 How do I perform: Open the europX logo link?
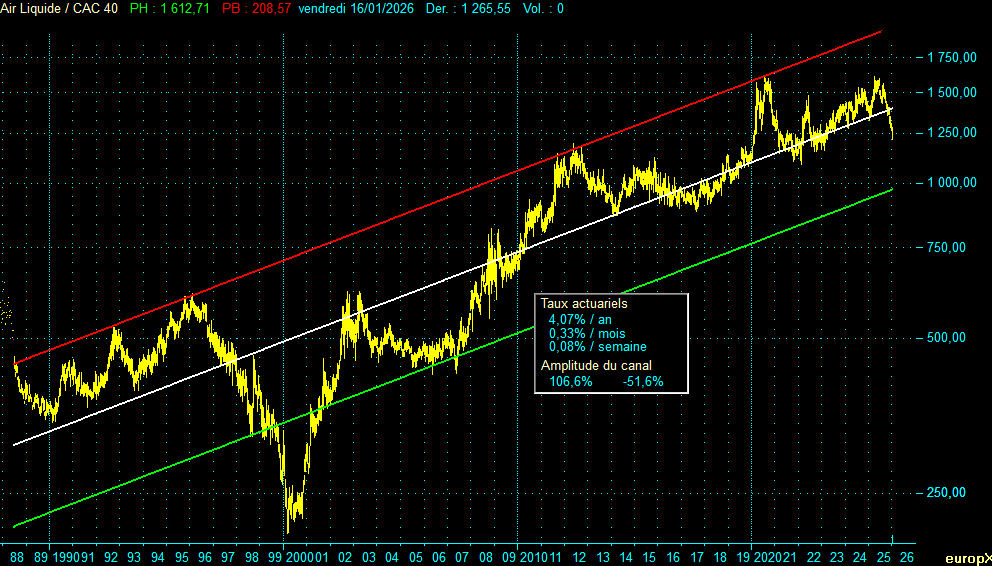point(968,557)
